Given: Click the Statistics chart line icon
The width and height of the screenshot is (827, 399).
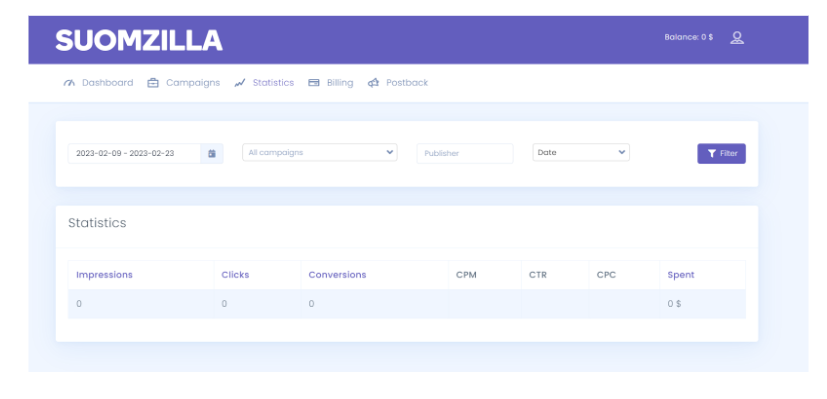Looking at the screenshot, I should [240, 83].
